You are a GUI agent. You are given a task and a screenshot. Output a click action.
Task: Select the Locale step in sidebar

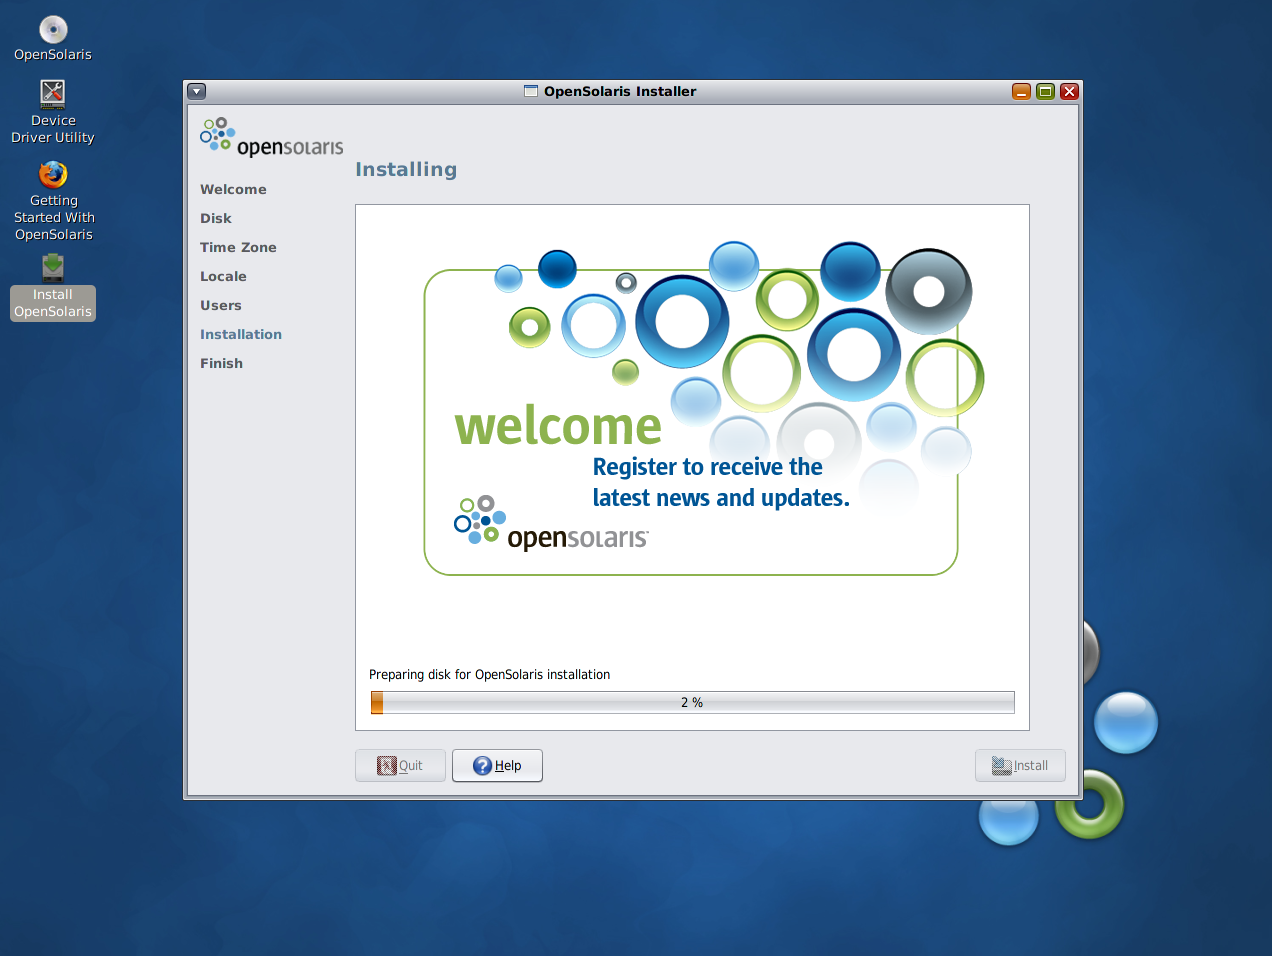pos(223,276)
